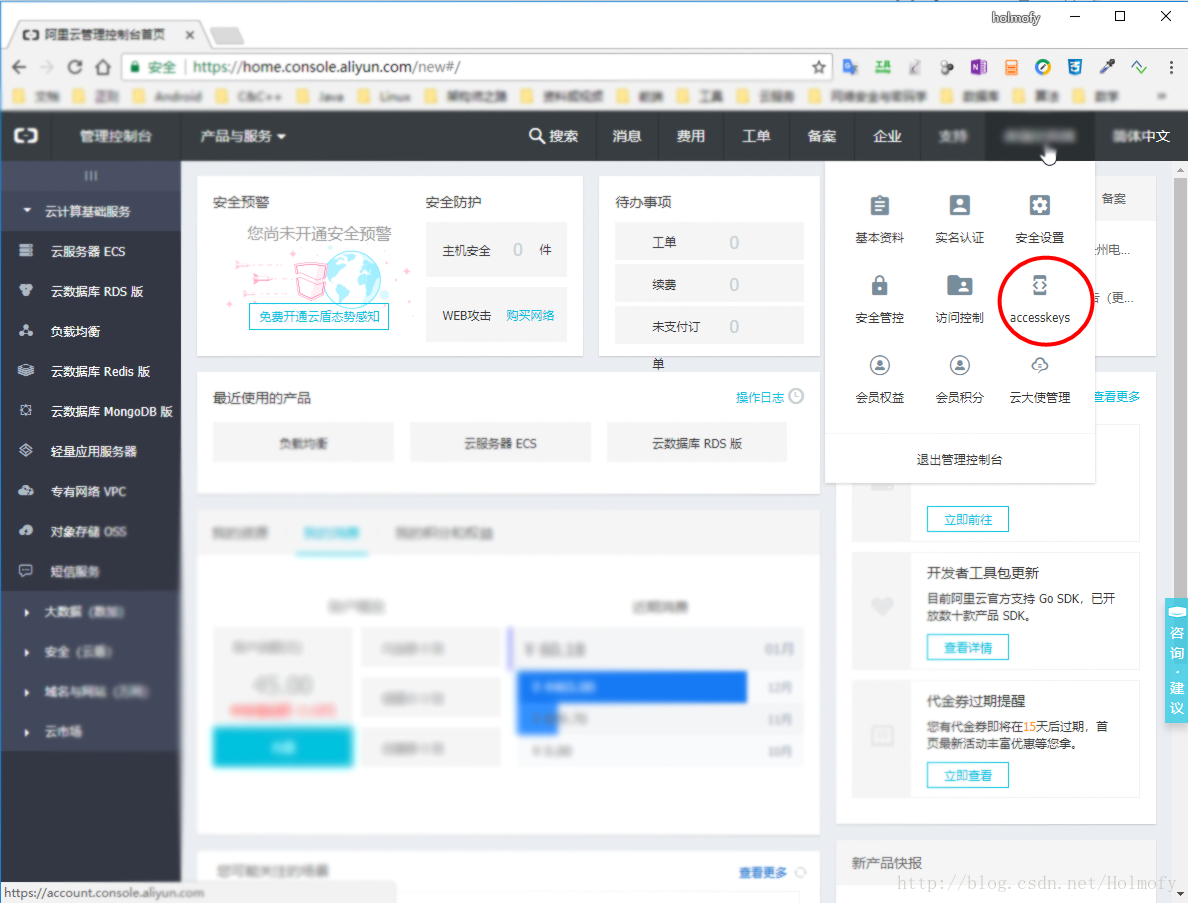This screenshot has height=903, width=1188.
Task: Open 访问控制 folder icon
Action: [959, 286]
